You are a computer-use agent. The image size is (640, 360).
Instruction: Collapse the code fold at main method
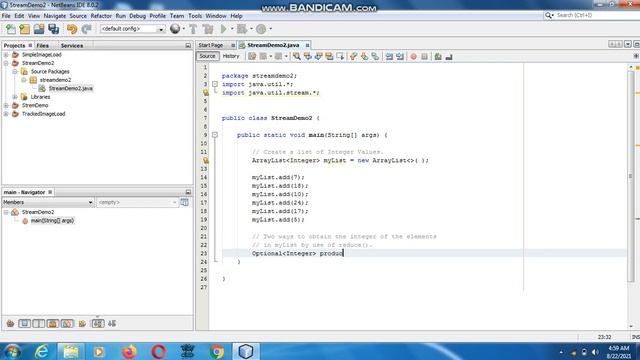[215, 135]
